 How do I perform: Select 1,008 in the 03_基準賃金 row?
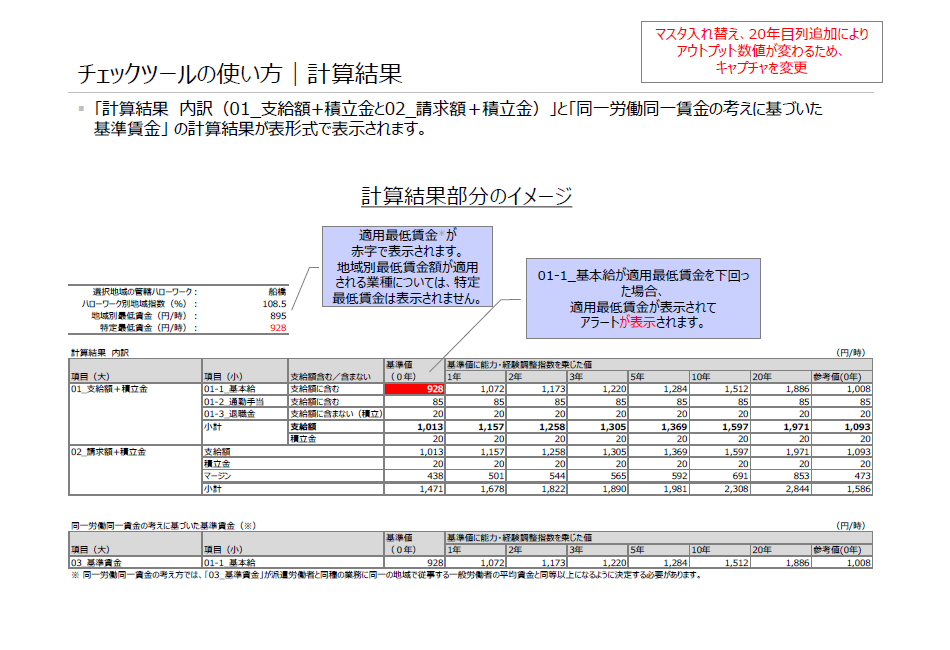click(x=842, y=563)
